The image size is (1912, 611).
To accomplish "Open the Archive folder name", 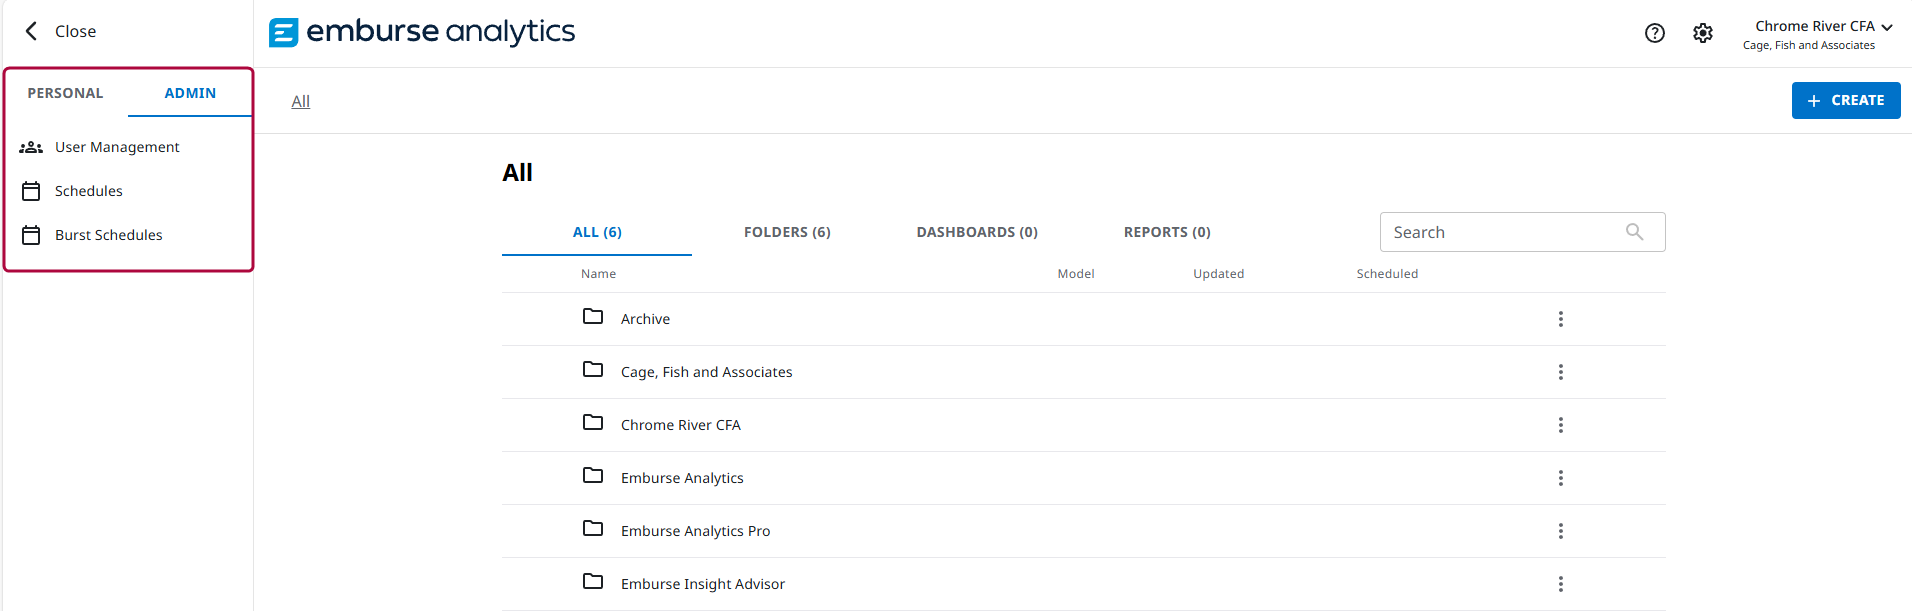I will pyautogui.click(x=645, y=319).
